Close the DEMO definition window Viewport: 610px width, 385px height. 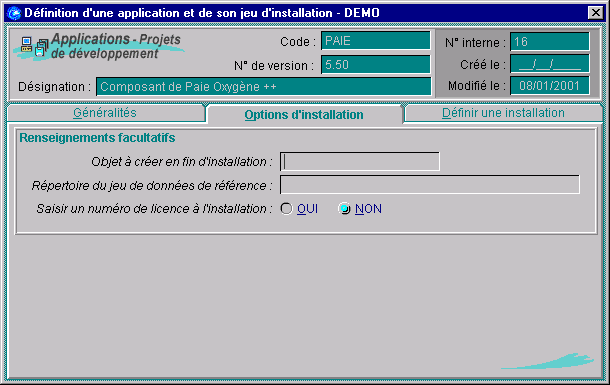click(596, 13)
